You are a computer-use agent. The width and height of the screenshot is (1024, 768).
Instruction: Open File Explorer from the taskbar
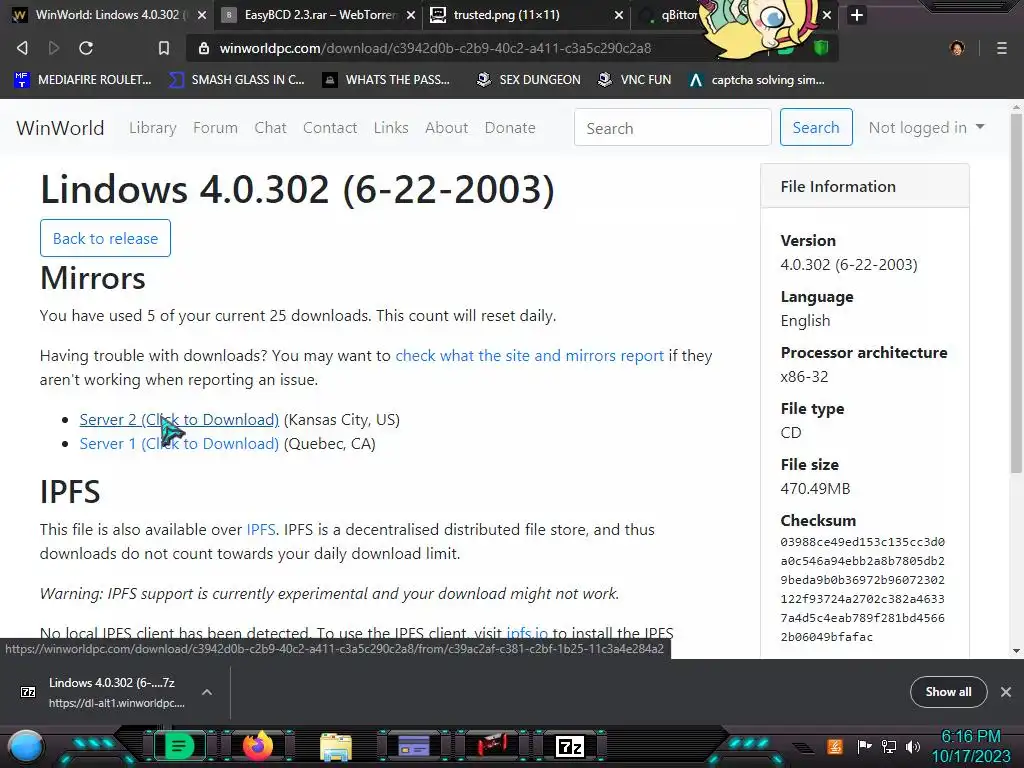[x=336, y=747]
